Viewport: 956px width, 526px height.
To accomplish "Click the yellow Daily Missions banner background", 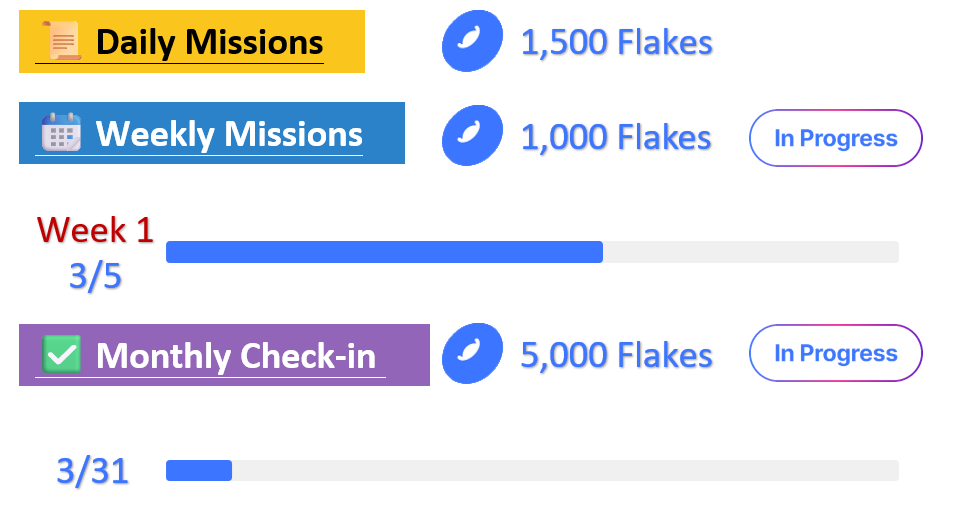I will 192,41.
